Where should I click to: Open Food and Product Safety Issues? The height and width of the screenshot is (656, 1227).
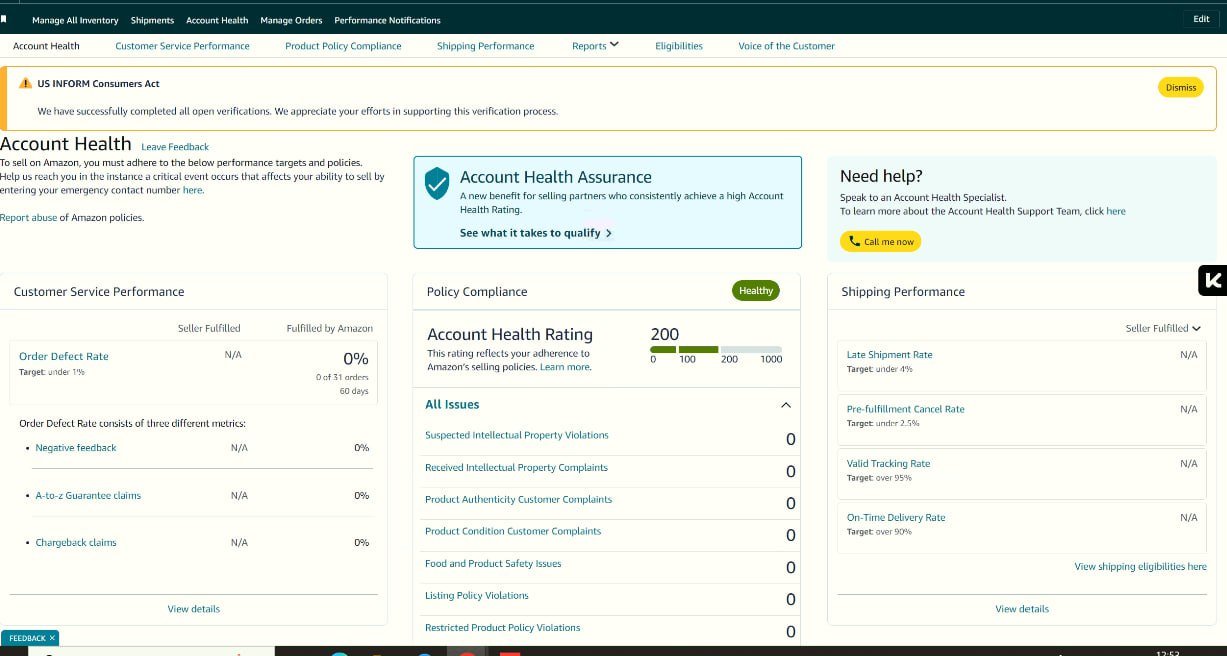coord(493,563)
